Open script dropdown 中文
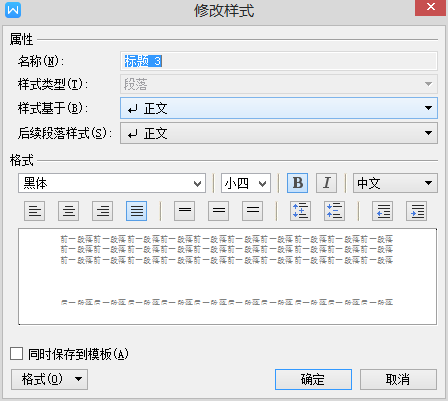Viewport: 448px width, 401px height. tap(395, 183)
